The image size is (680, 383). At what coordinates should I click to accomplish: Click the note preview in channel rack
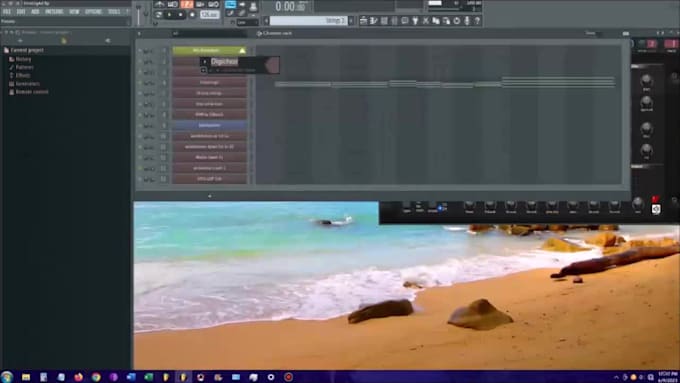click(x=445, y=82)
